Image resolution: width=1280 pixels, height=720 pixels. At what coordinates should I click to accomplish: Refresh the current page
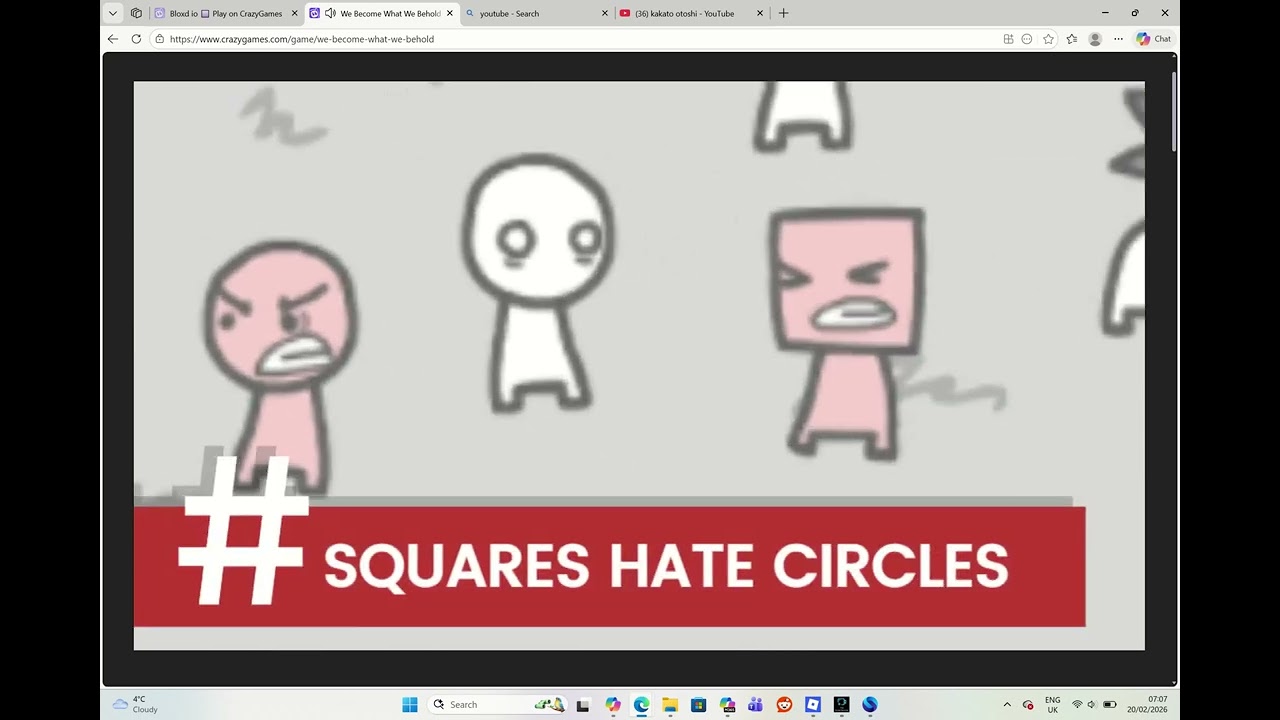tap(137, 39)
